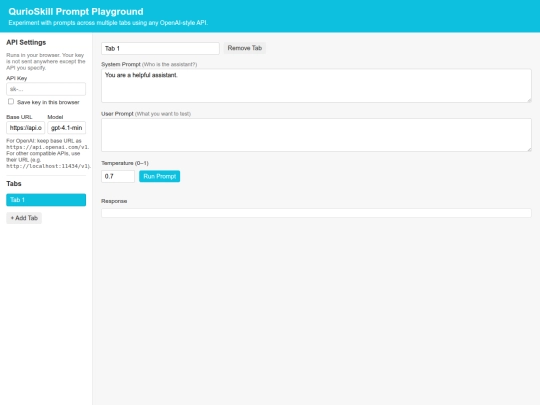Click the https://api.openai.com/v1 code text
Image resolution: width=540 pixels, height=405 pixels.
[47, 147]
